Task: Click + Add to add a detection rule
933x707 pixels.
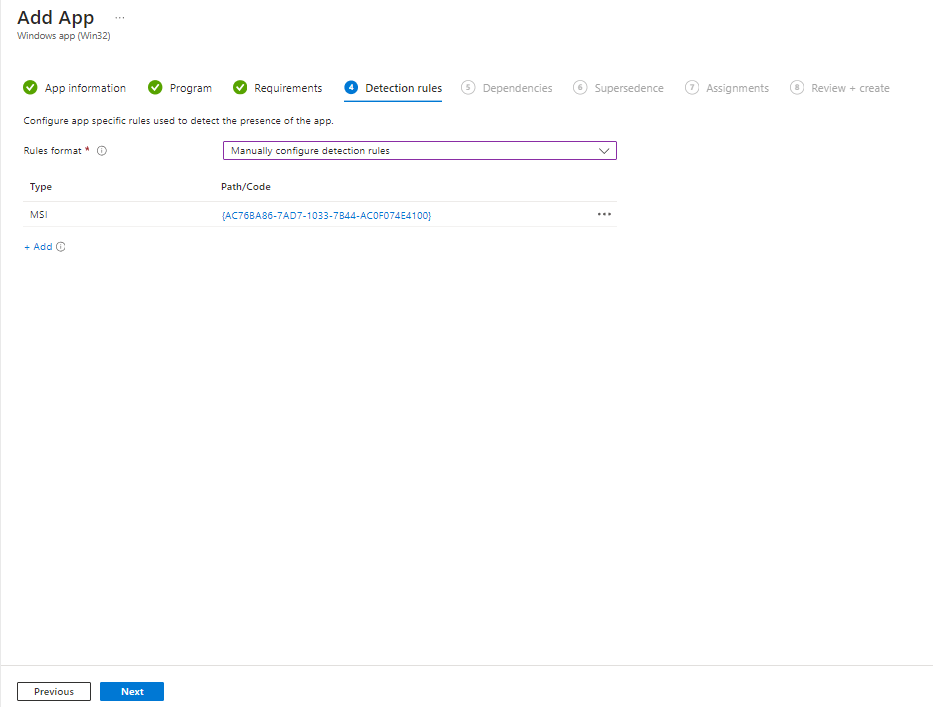Action: (38, 247)
